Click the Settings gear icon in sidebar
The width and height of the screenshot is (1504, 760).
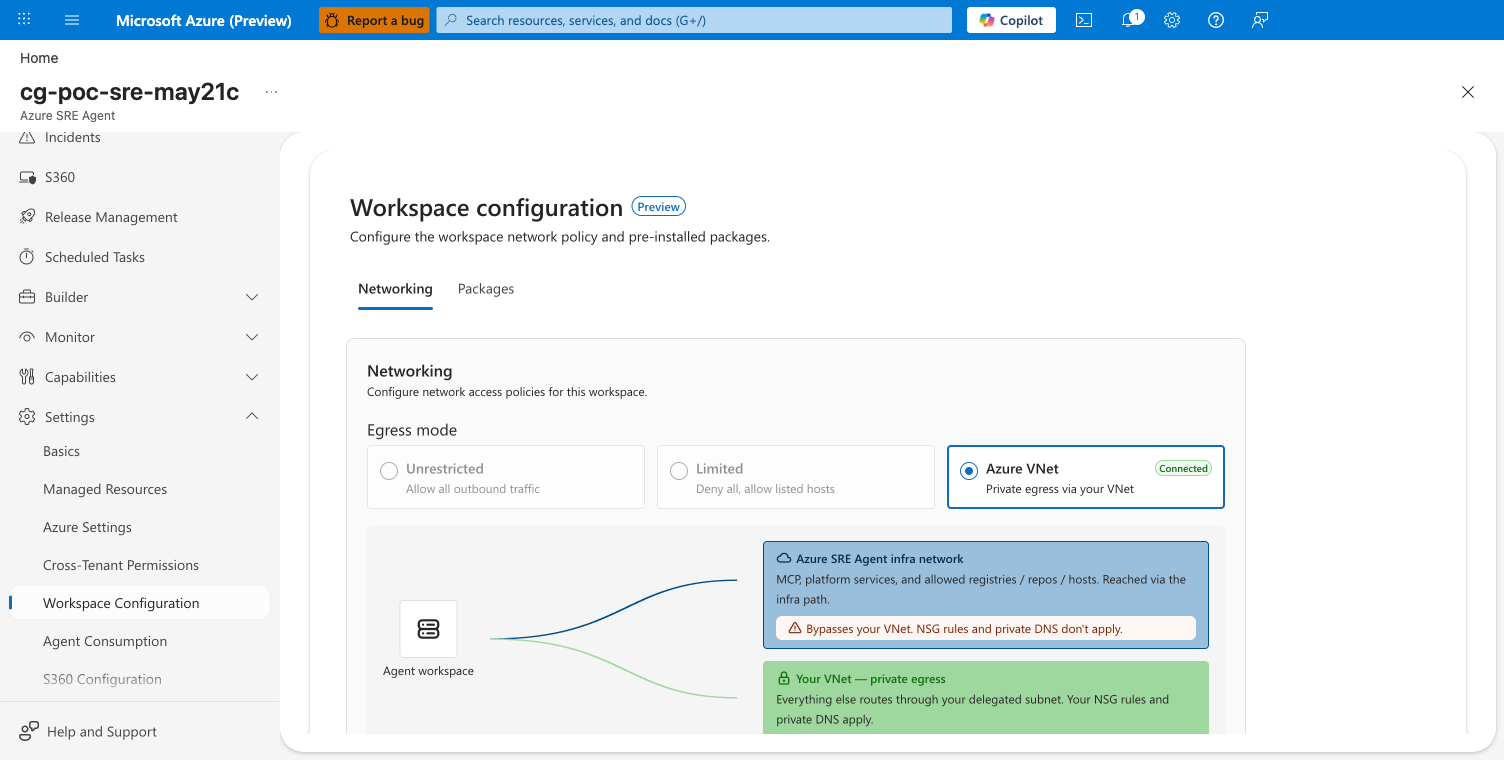tap(27, 417)
